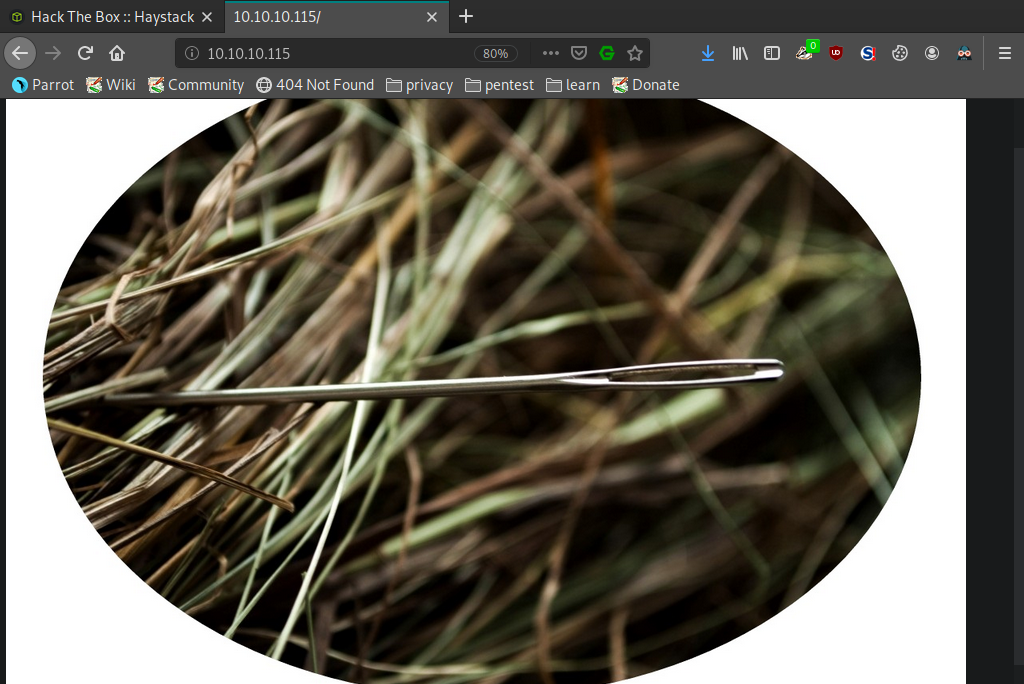Open a new tab with plus button

point(466,16)
